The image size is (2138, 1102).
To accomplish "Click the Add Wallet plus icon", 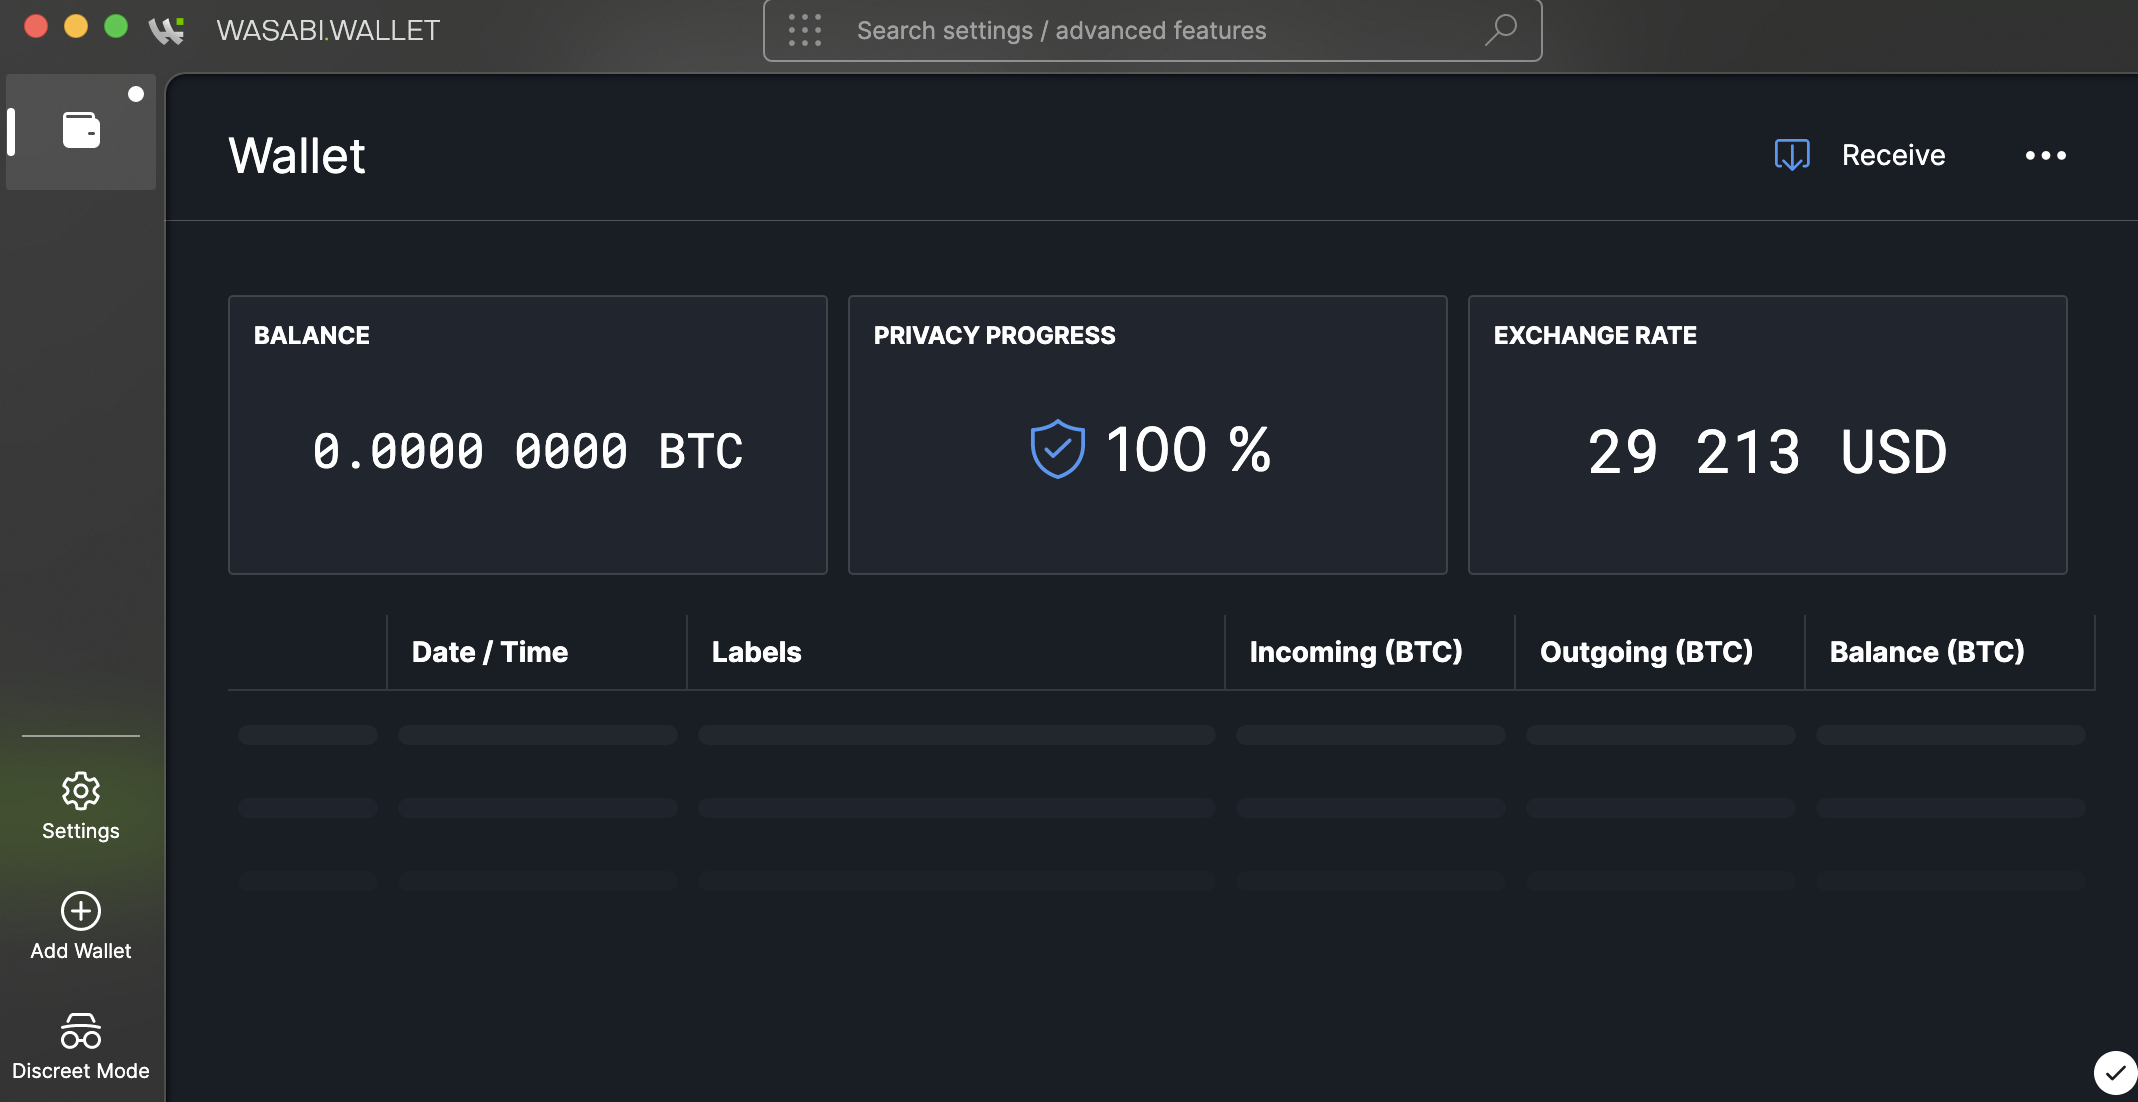I will tap(80, 912).
